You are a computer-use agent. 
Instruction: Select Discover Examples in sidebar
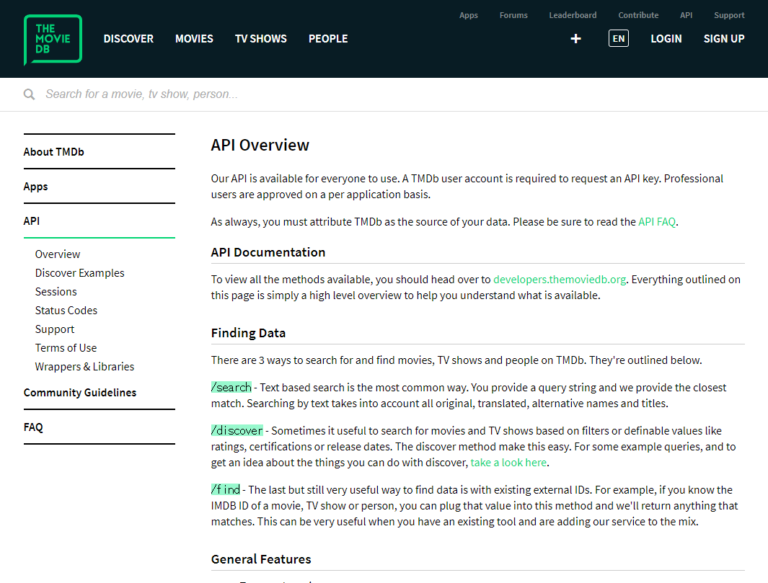pyautogui.click(x=80, y=273)
